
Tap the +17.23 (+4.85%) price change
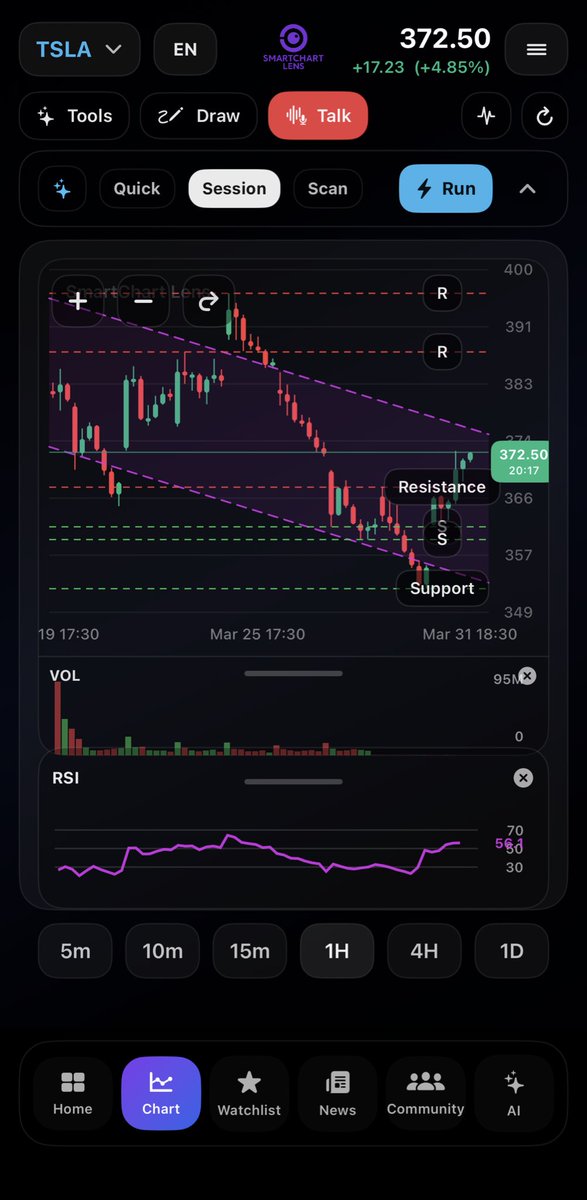point(421,68)
